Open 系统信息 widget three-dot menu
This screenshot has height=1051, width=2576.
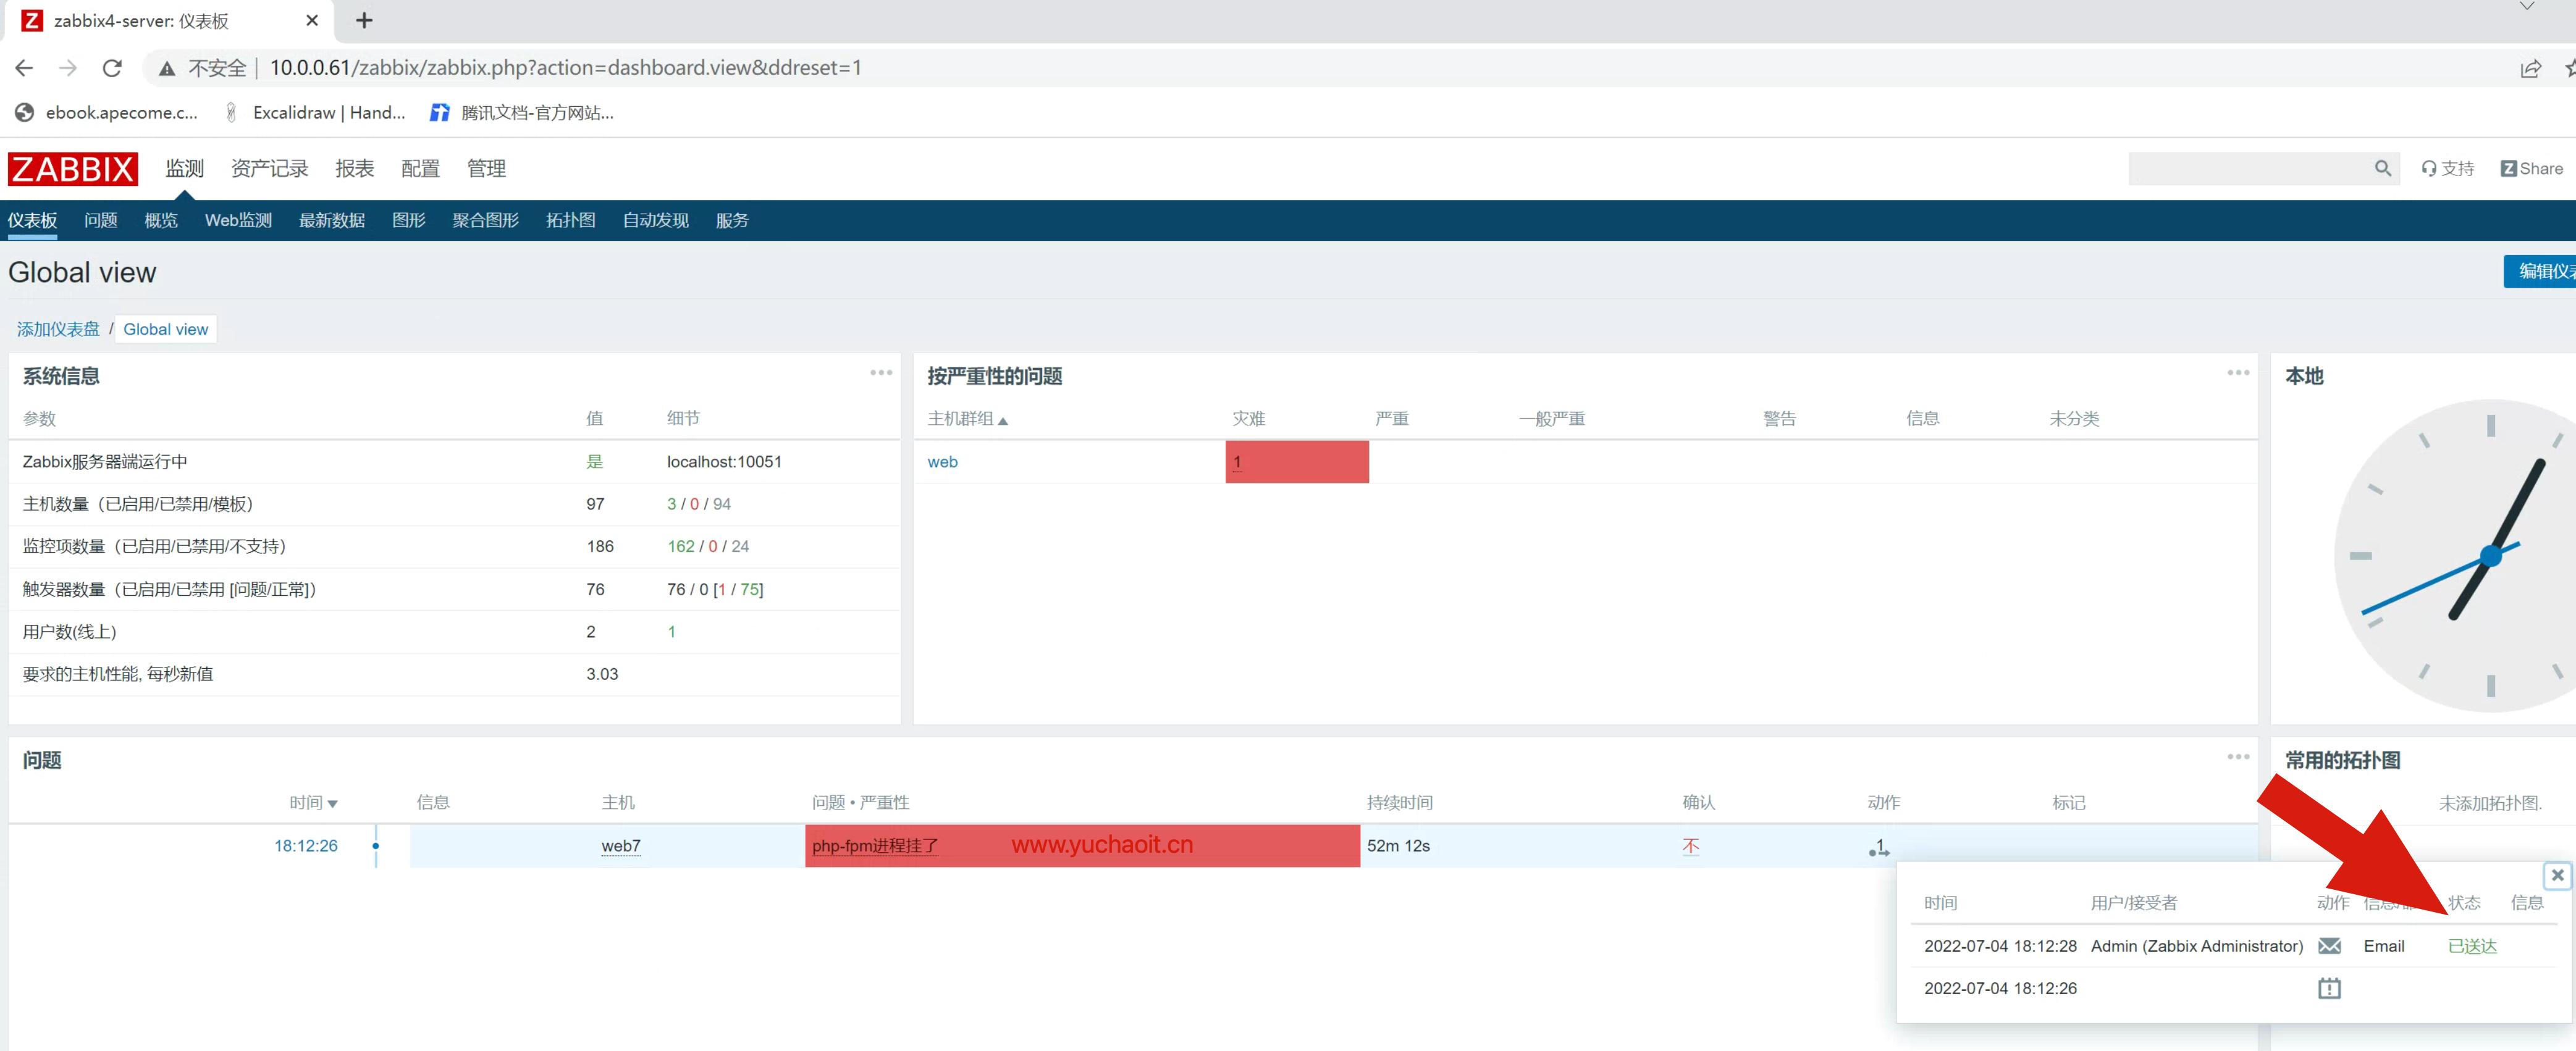[x=880, y=372]
